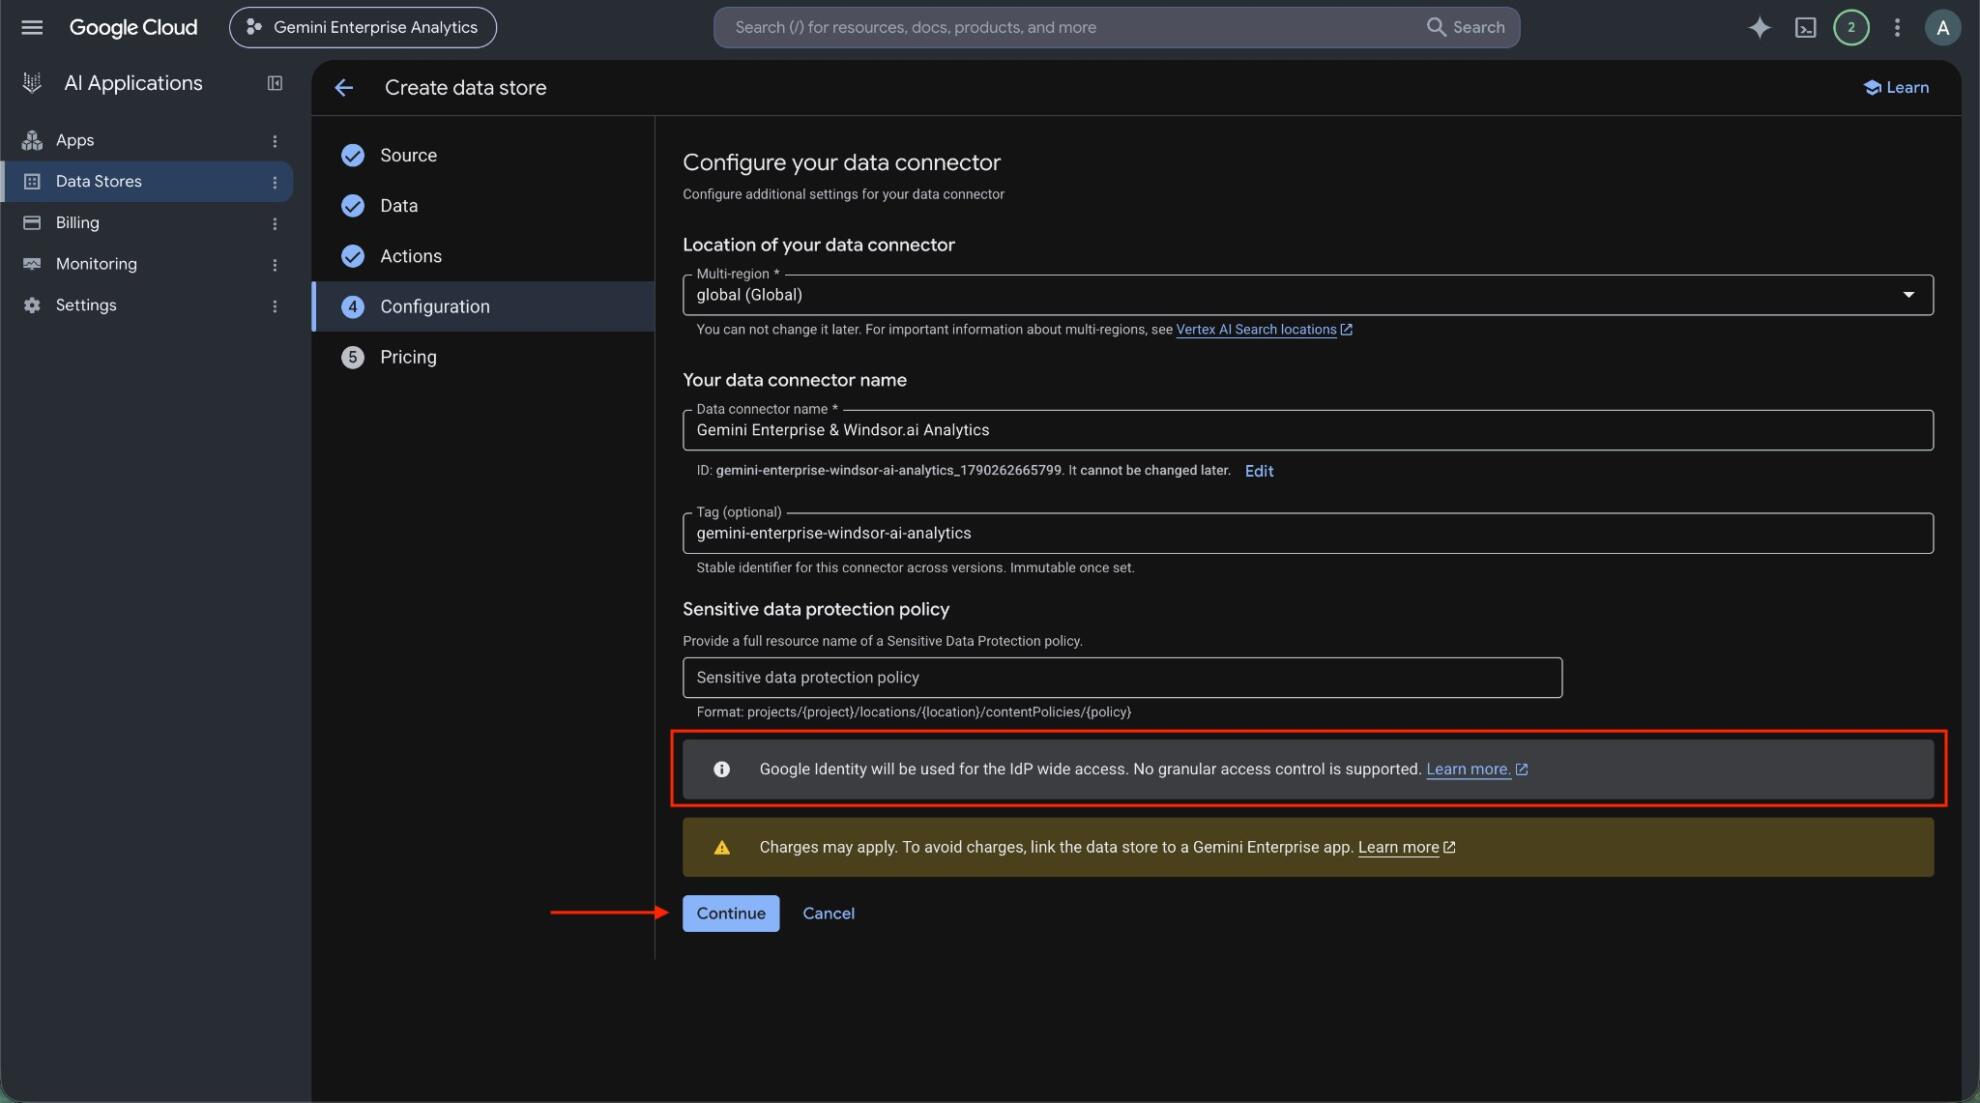The image size is (1980, 1103).
Task: Click the AI Applications product icon
Action: pos(32,83)
